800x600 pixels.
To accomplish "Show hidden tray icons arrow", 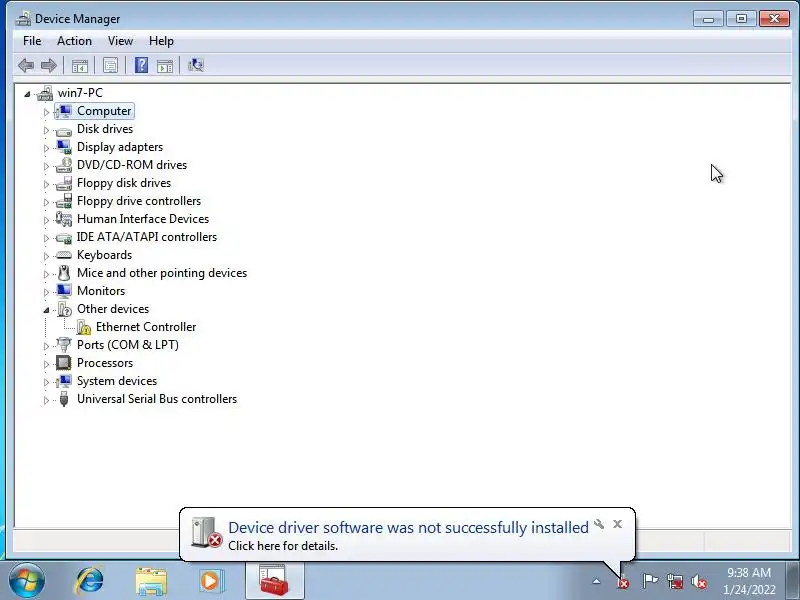I will point(596,581).
